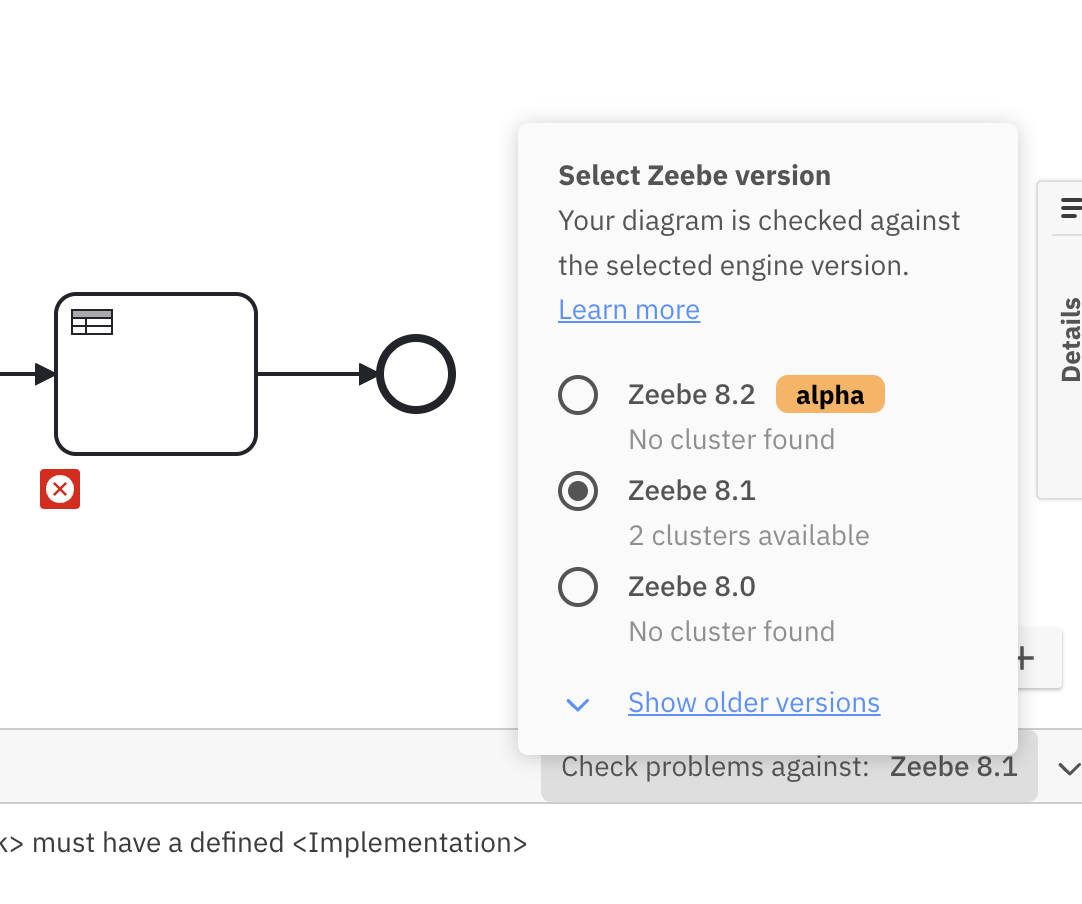Click the plus zoom button
Viewport: 1082px width, 904px height.
tap(1024, 658)
